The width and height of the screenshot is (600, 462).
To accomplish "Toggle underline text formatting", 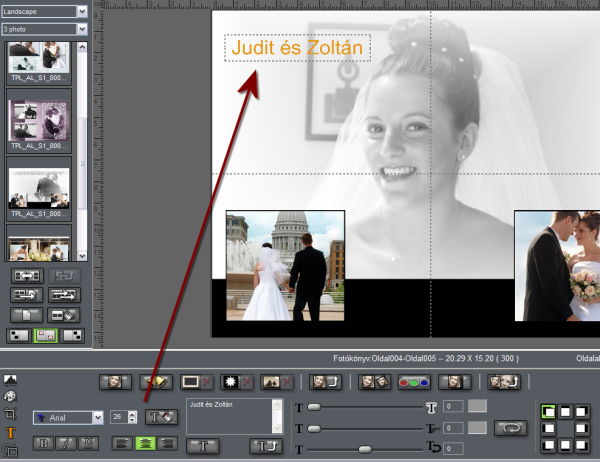I will (x=88, y=443).
